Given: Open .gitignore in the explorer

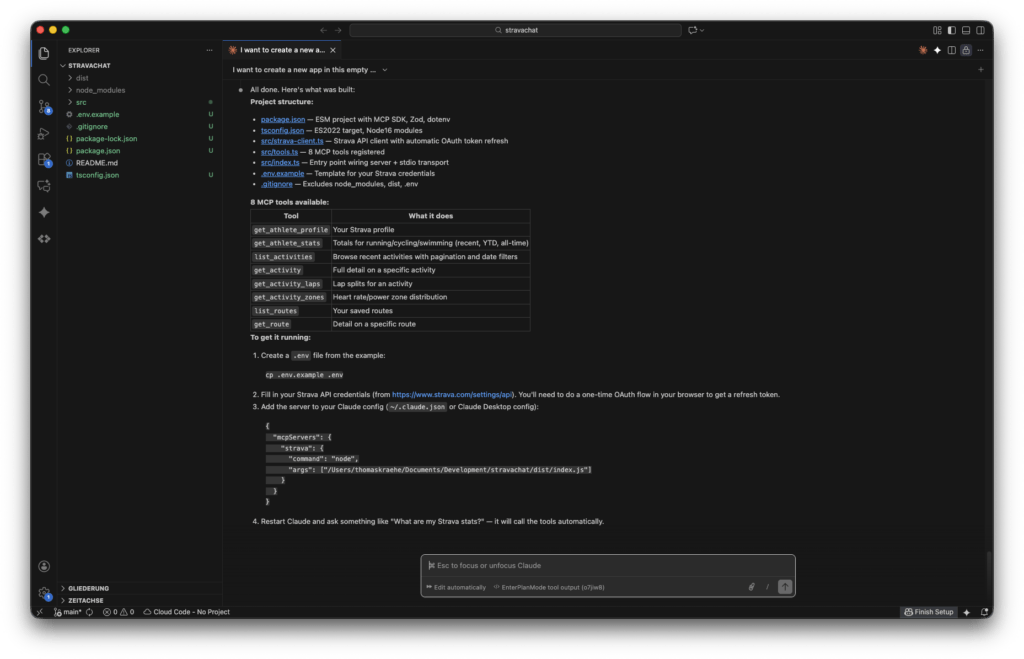Looking at the screenshot, I should tap(91, 127).
